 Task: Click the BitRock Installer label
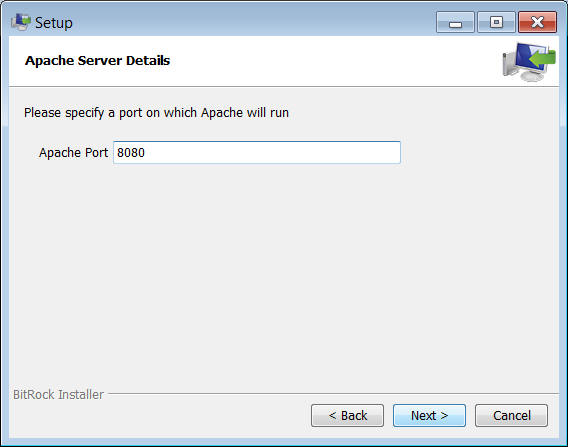(58, 394)
